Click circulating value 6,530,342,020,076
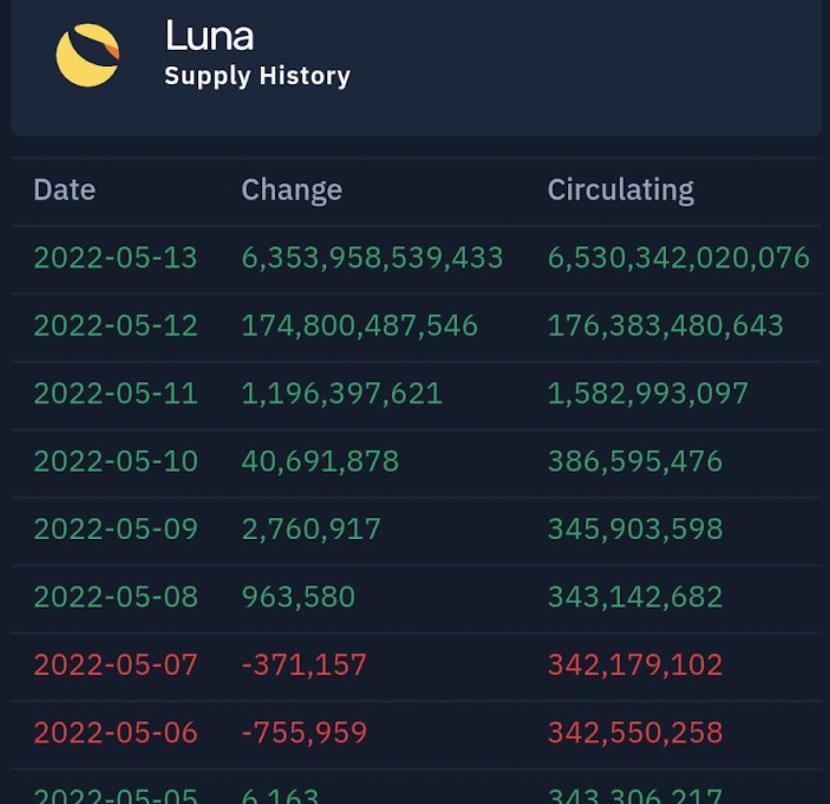 [678, 258]
